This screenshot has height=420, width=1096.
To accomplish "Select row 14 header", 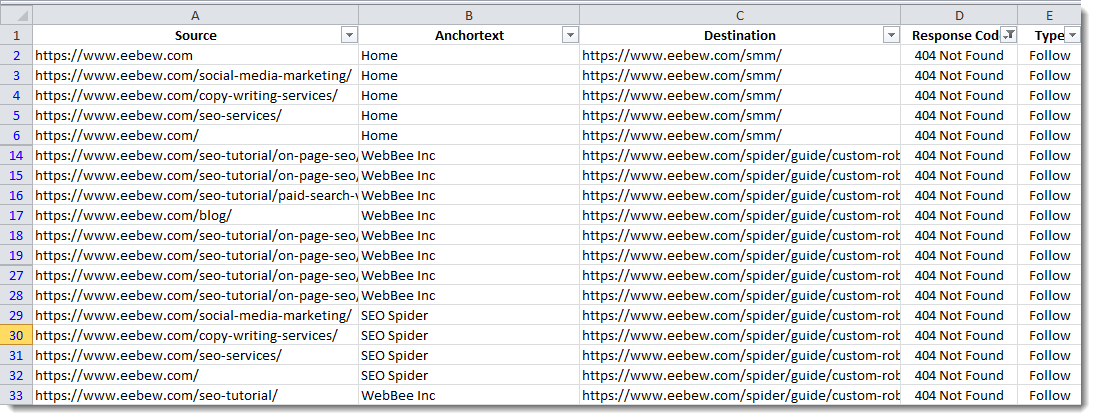I will coord(17,155).
